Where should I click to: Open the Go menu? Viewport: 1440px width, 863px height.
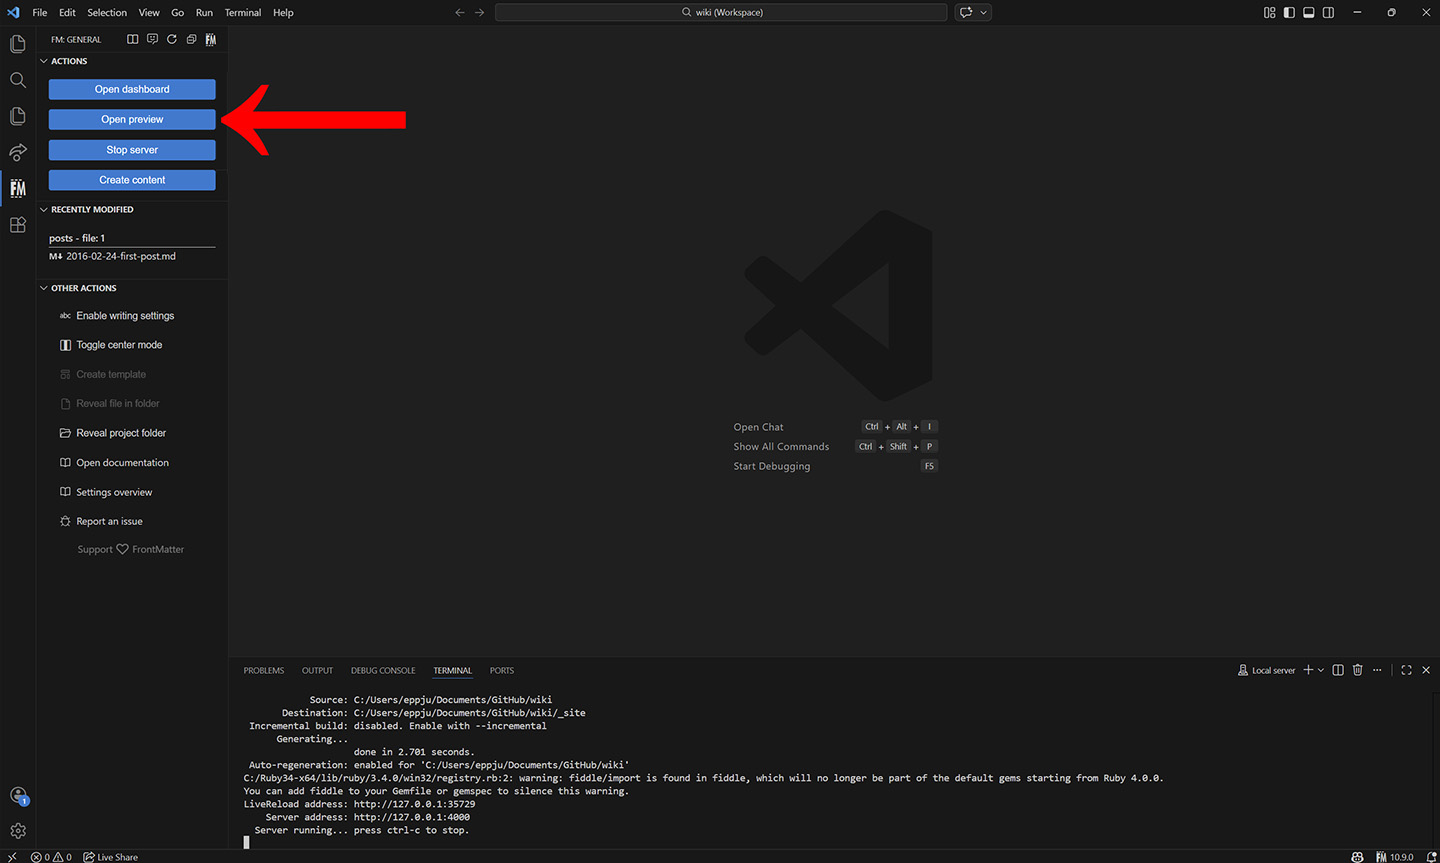(x=178, y=12)
